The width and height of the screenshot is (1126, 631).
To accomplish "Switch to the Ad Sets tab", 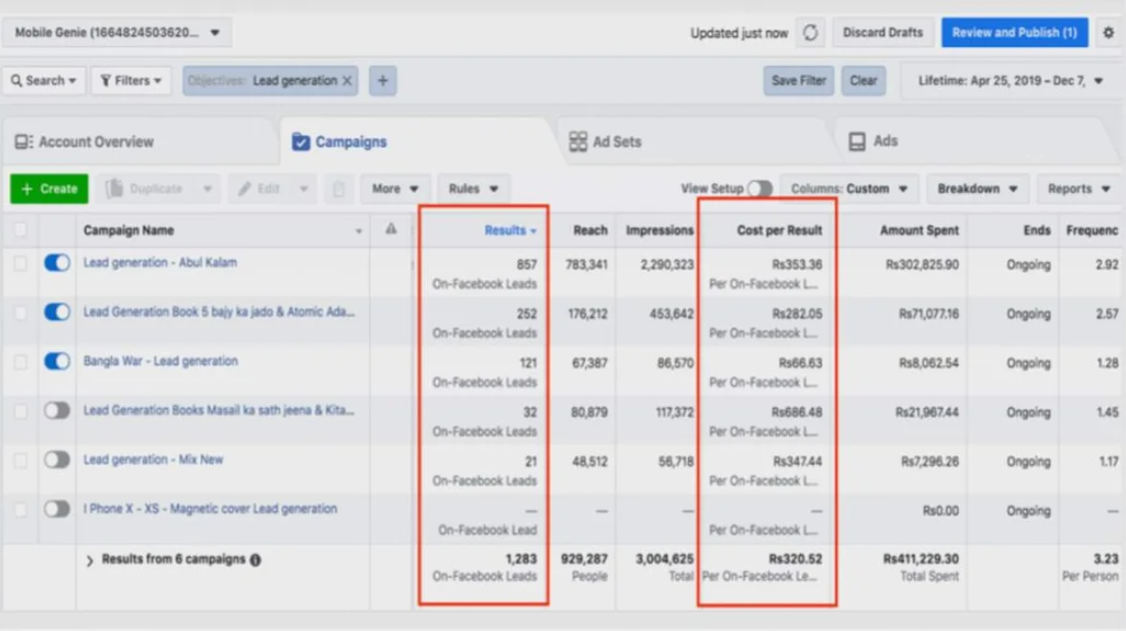I will point(605,142).
